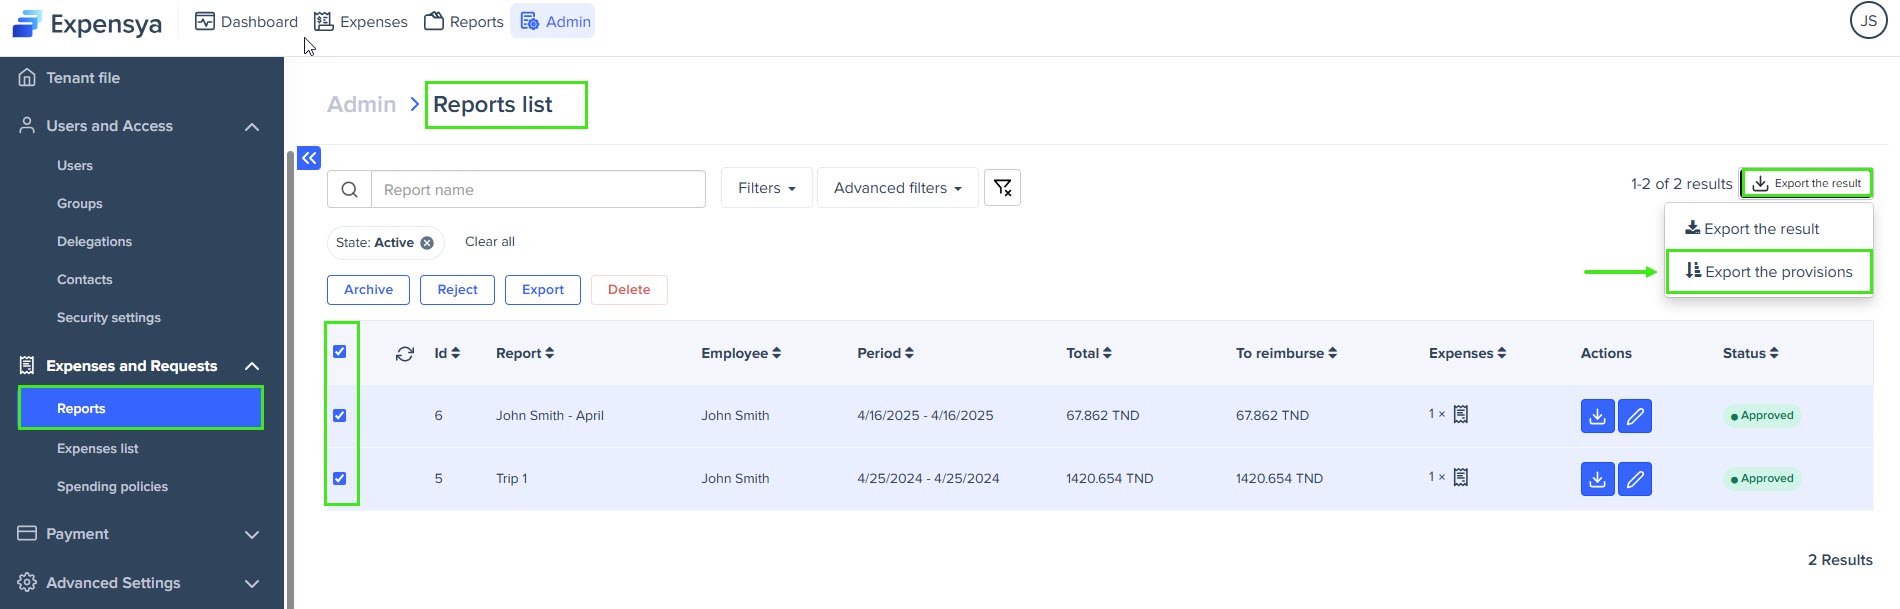Expand the Advanced Settings section
This screenshot has height=609, width=1900.
pyautogui.click(x=252, y=583)
